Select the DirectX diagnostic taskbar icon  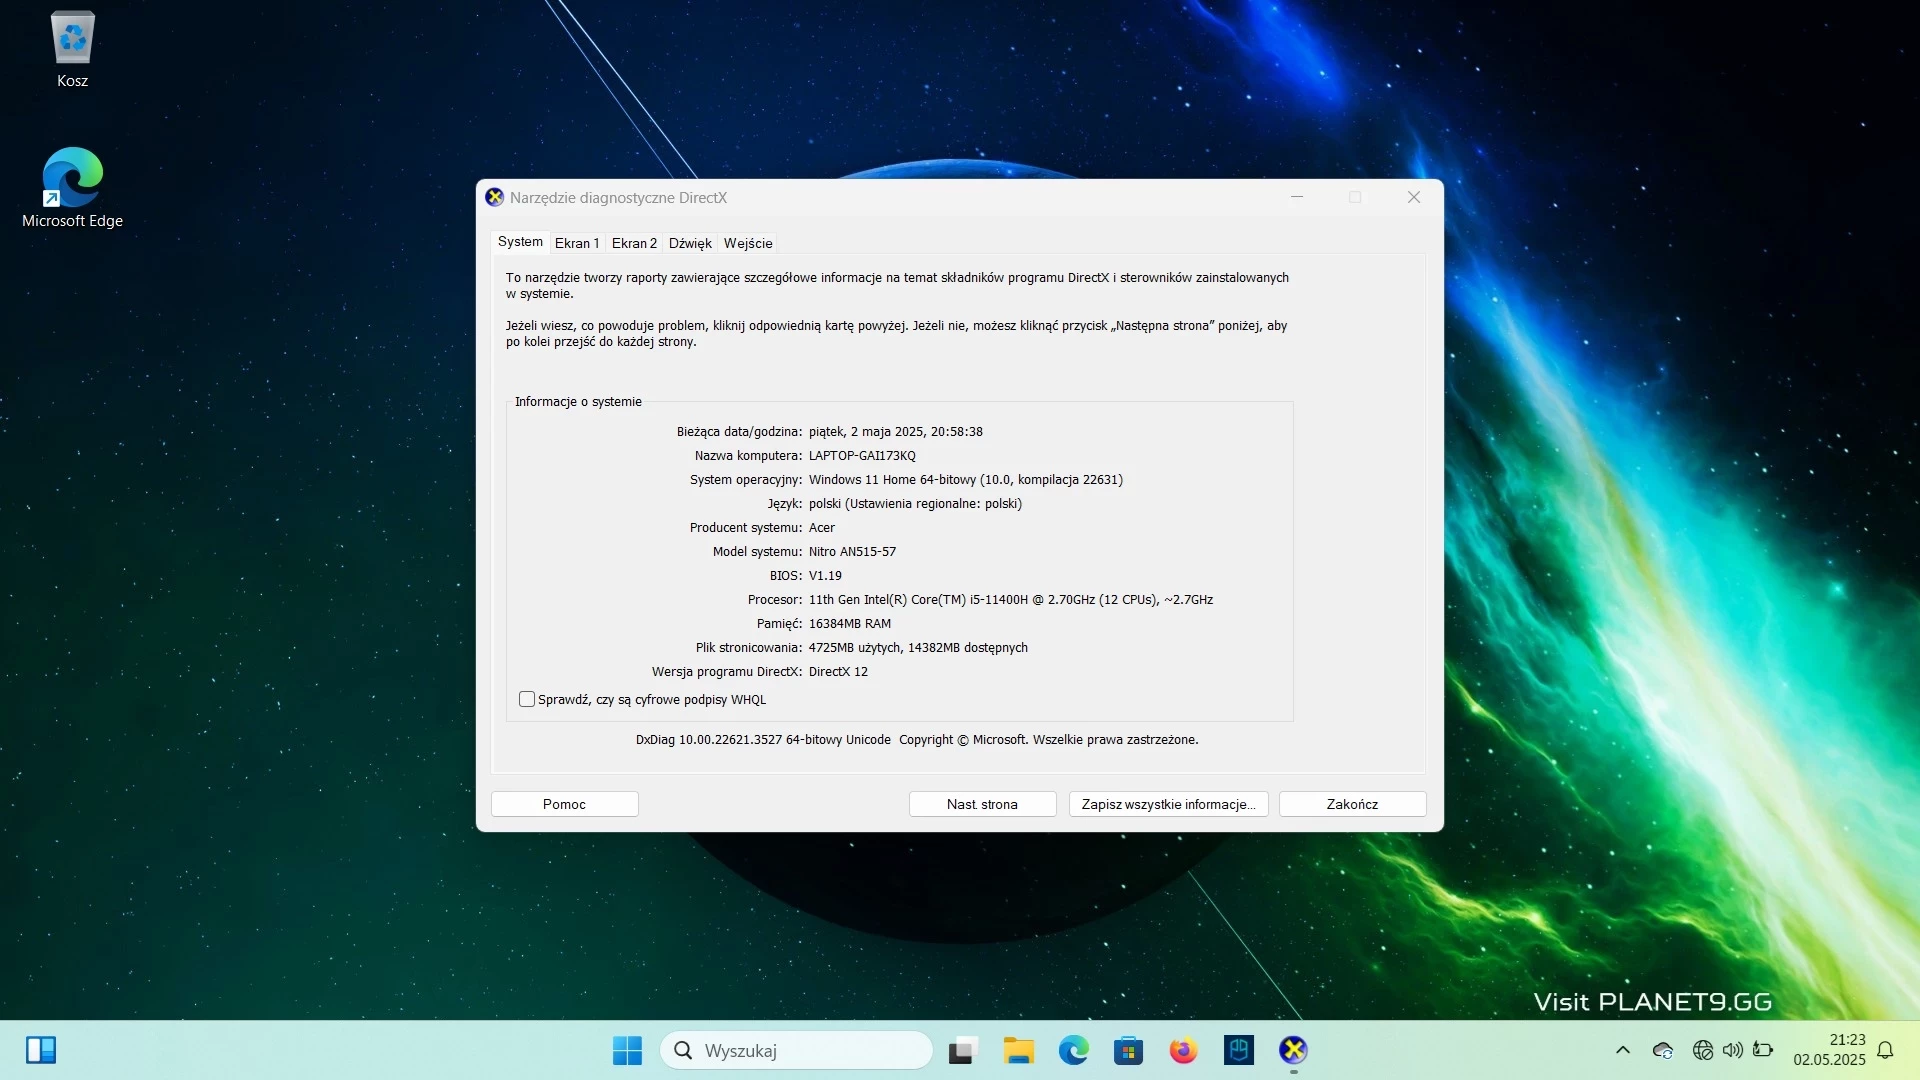[1293, 1050]
